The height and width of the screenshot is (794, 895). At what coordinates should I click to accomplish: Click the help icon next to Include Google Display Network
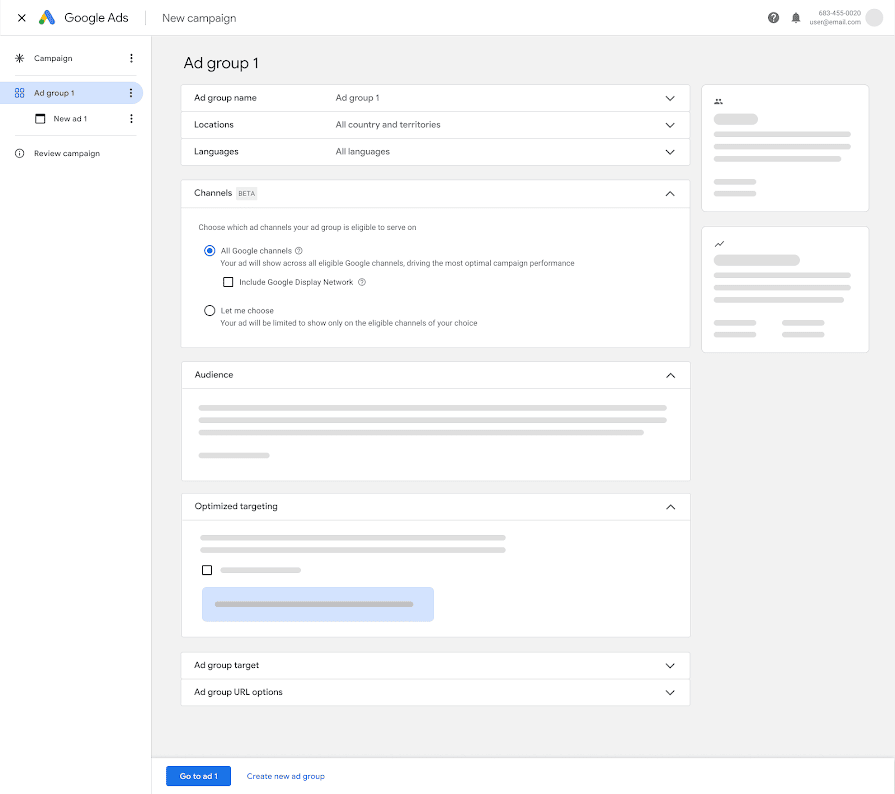click(x=362, y=282)
